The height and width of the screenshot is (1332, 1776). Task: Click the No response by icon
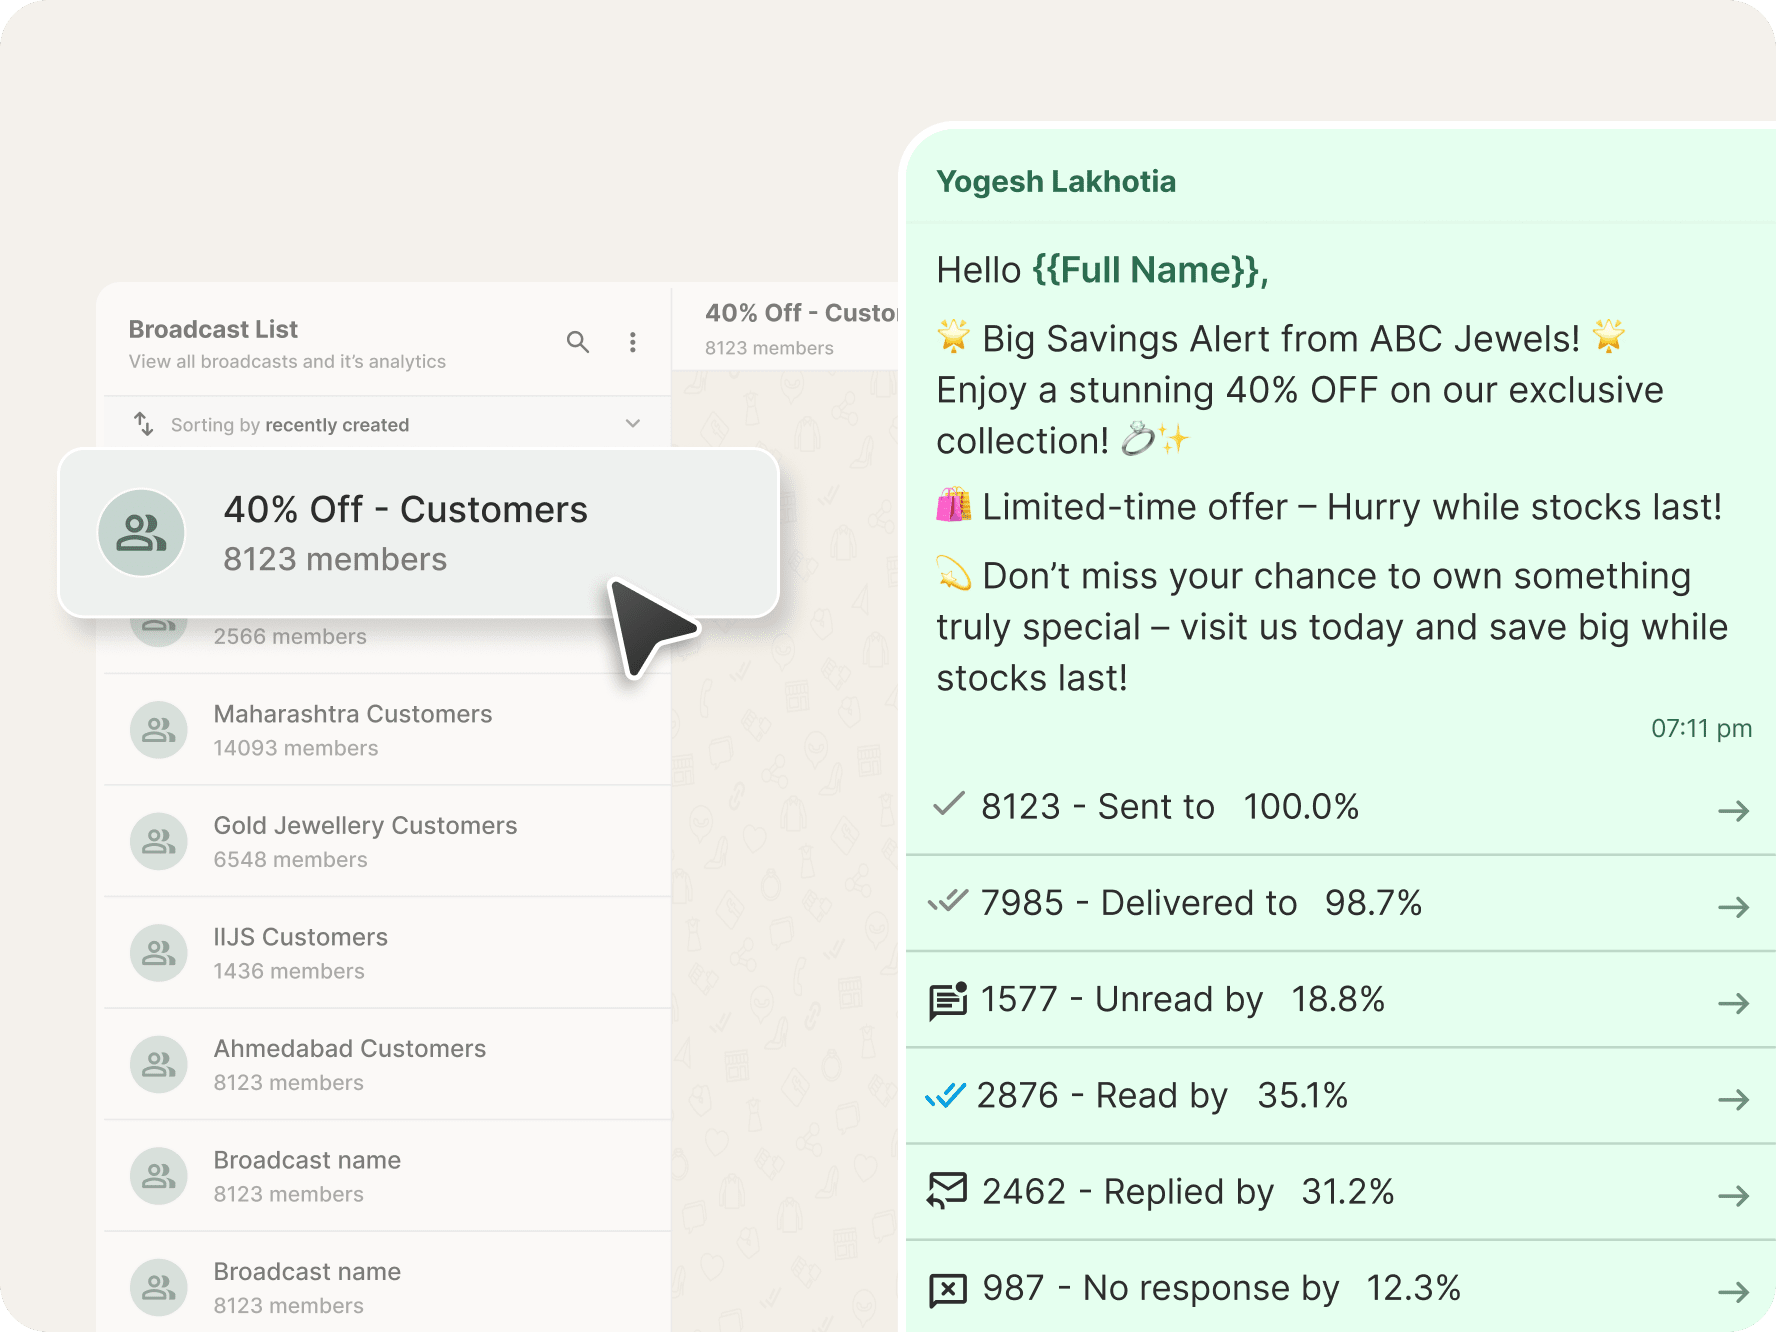pyautogui.click(x=947, y=1289)
